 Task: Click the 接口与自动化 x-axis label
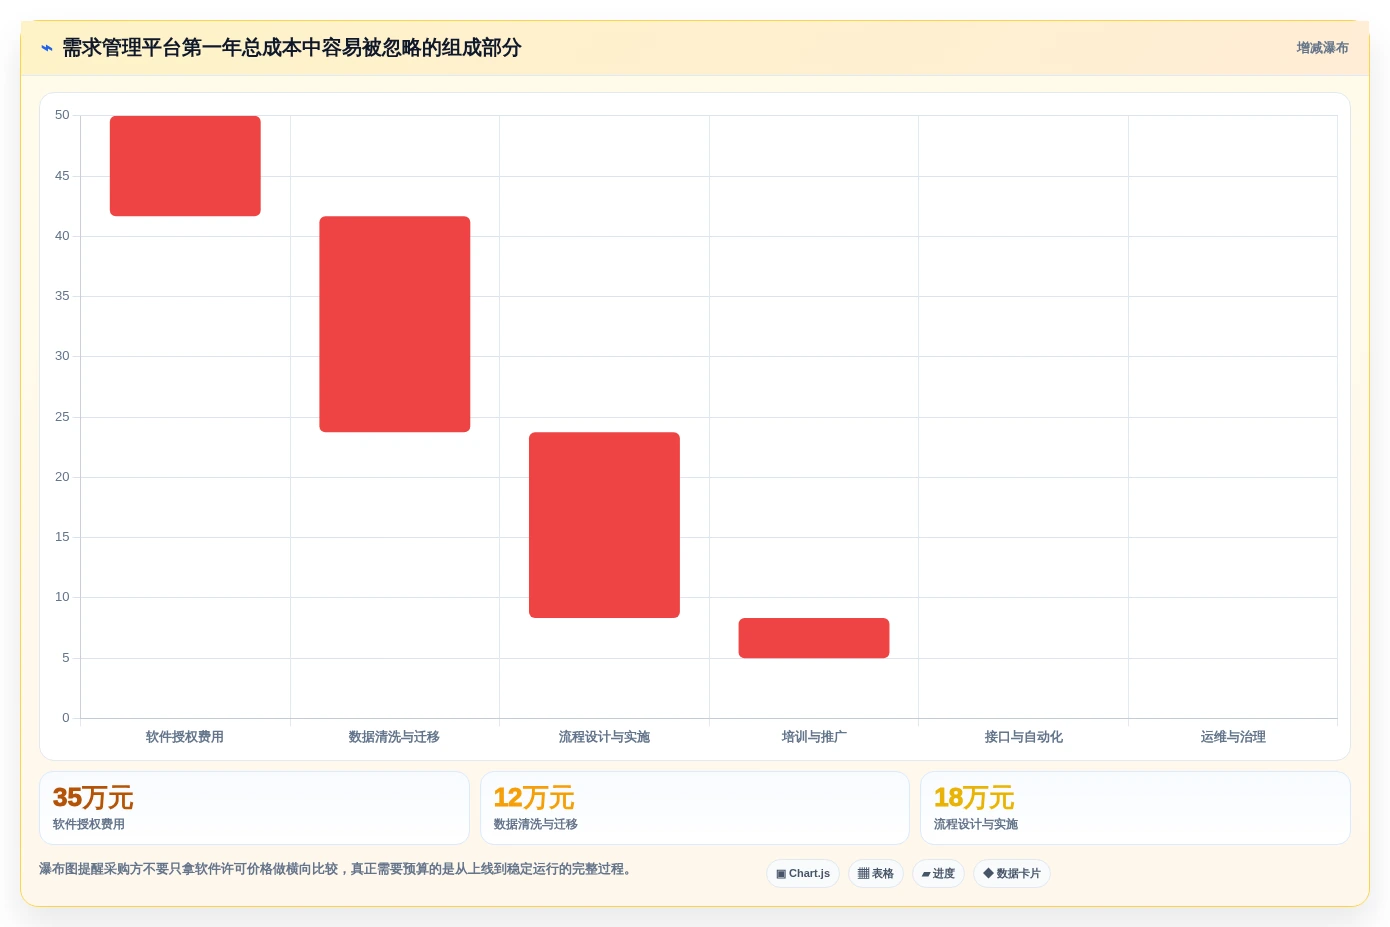click(1023, 737)
